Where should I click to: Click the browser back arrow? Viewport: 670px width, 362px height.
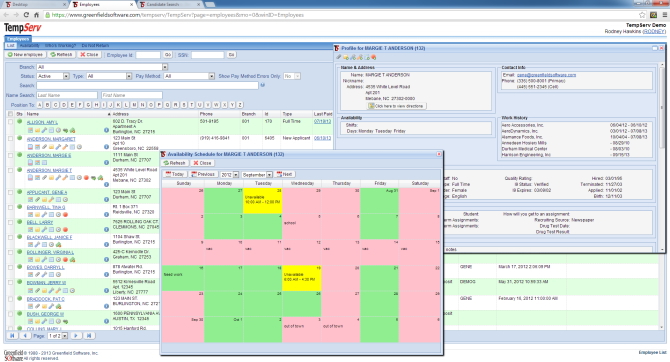coord(6,15)
